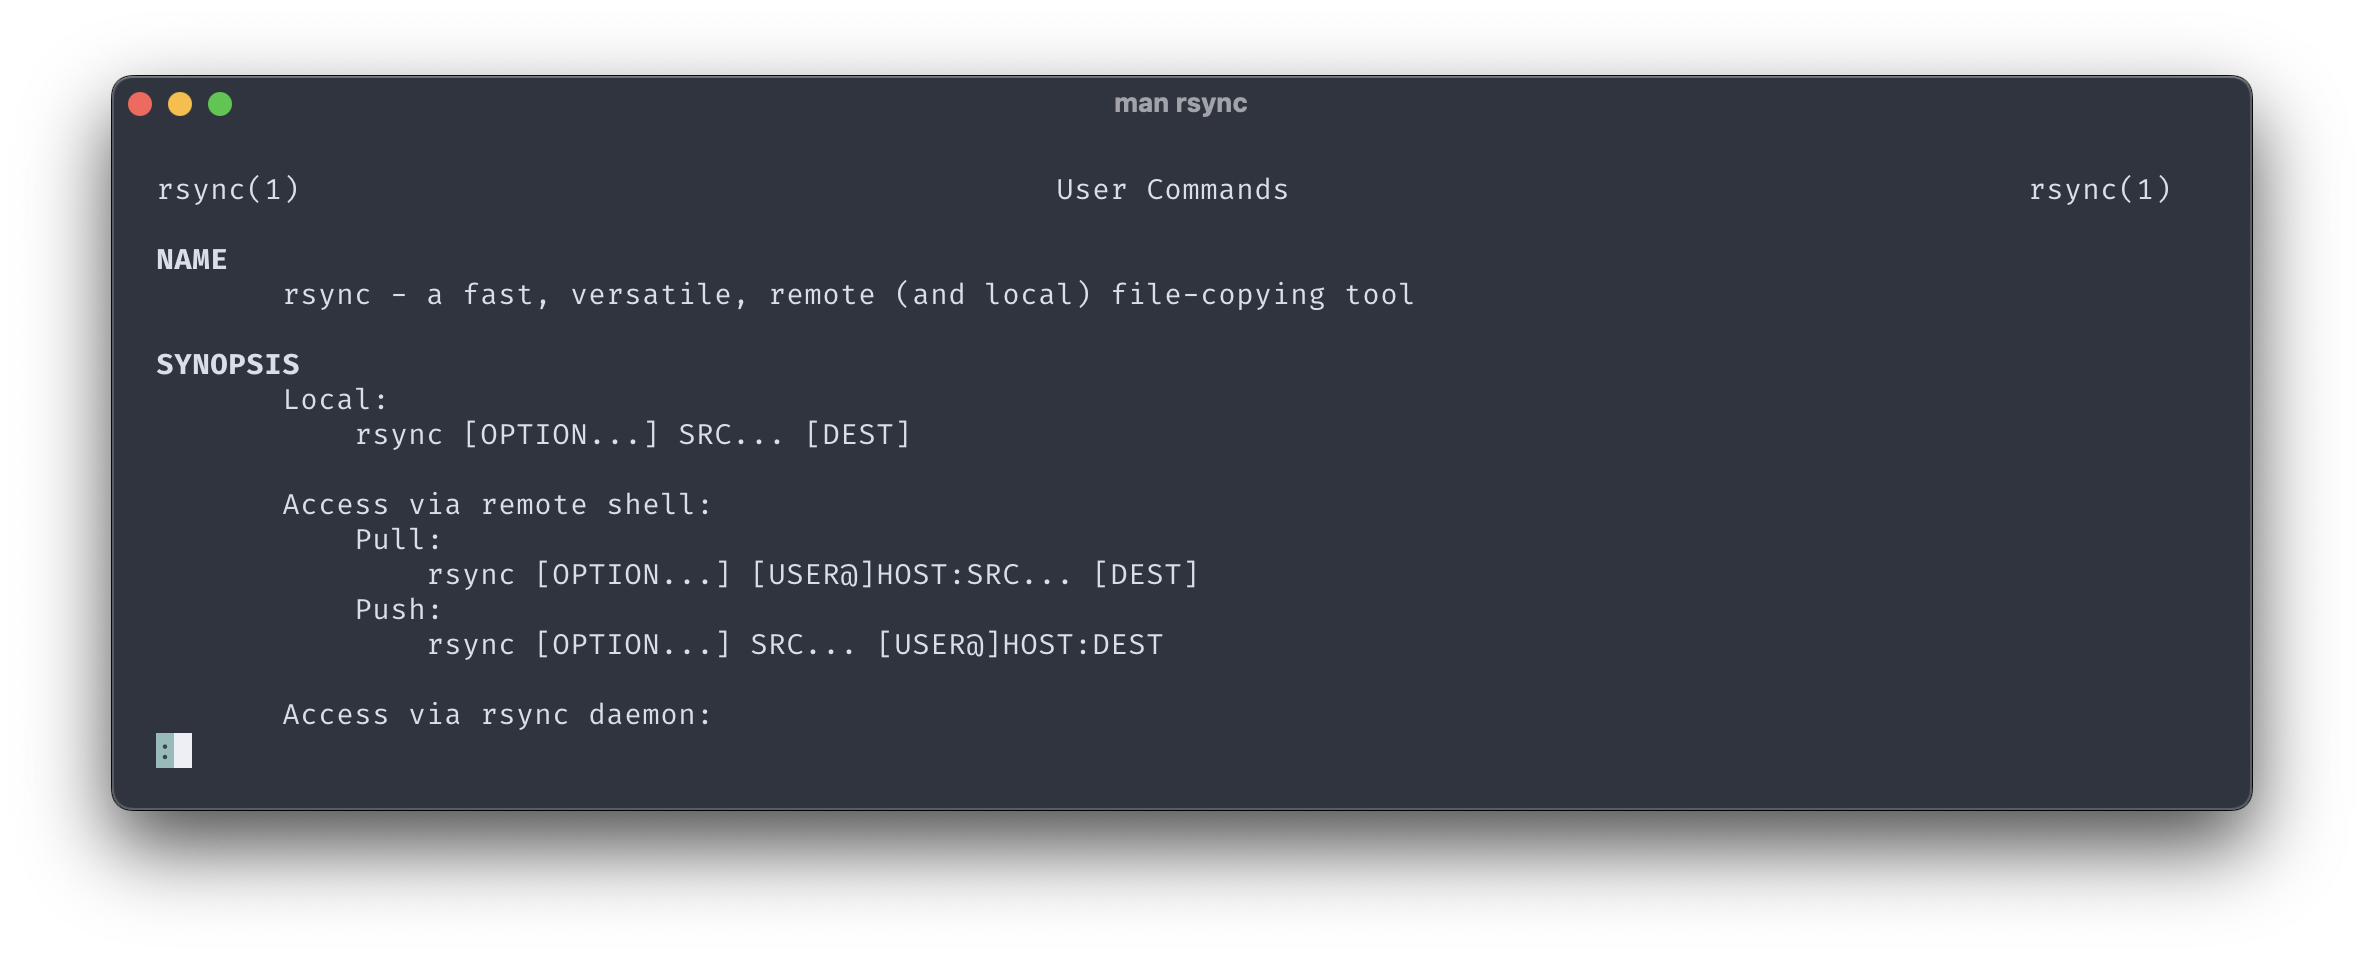Screen dimensions: 2364x958
Task: Click the left rsync(1) header text
Action: pyautogui.click(x=228, y=190)
